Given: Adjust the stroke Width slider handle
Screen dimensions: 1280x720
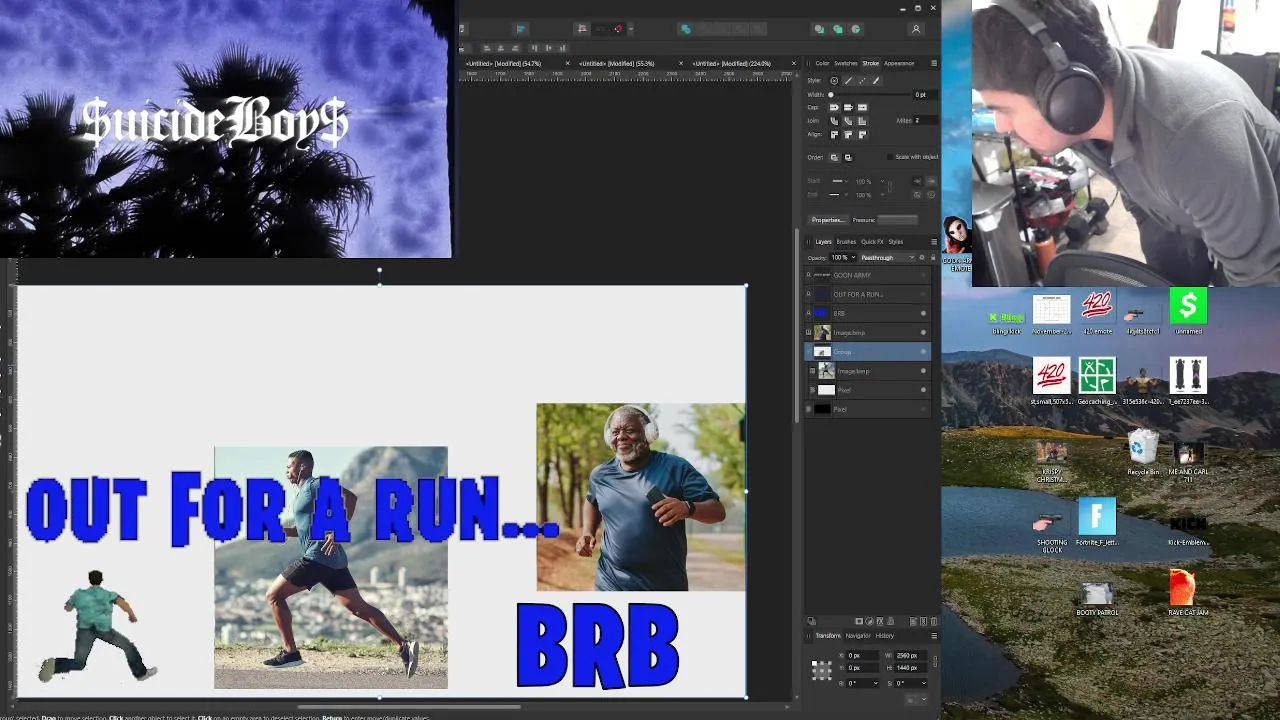Looking at the screenshot, I should (831, 95).
